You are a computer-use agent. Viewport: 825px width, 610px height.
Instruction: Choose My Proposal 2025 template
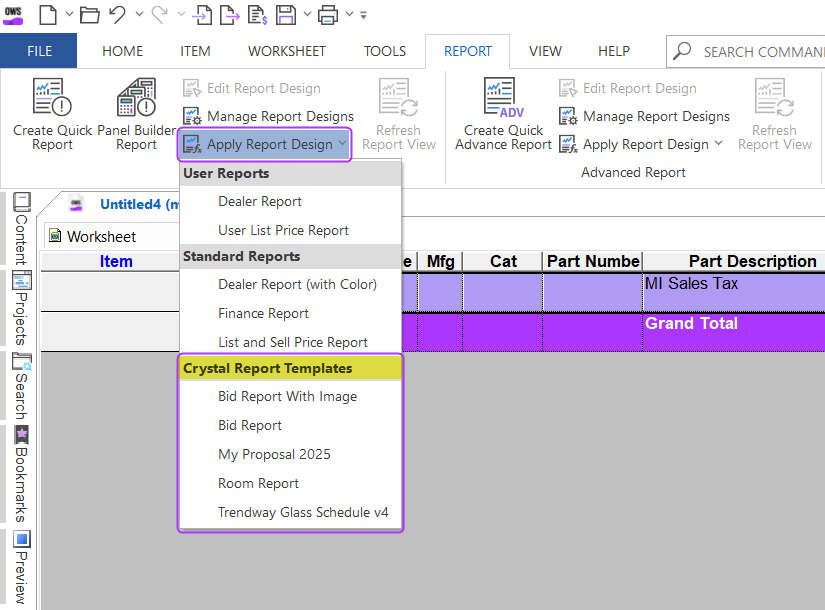[290, 454]
